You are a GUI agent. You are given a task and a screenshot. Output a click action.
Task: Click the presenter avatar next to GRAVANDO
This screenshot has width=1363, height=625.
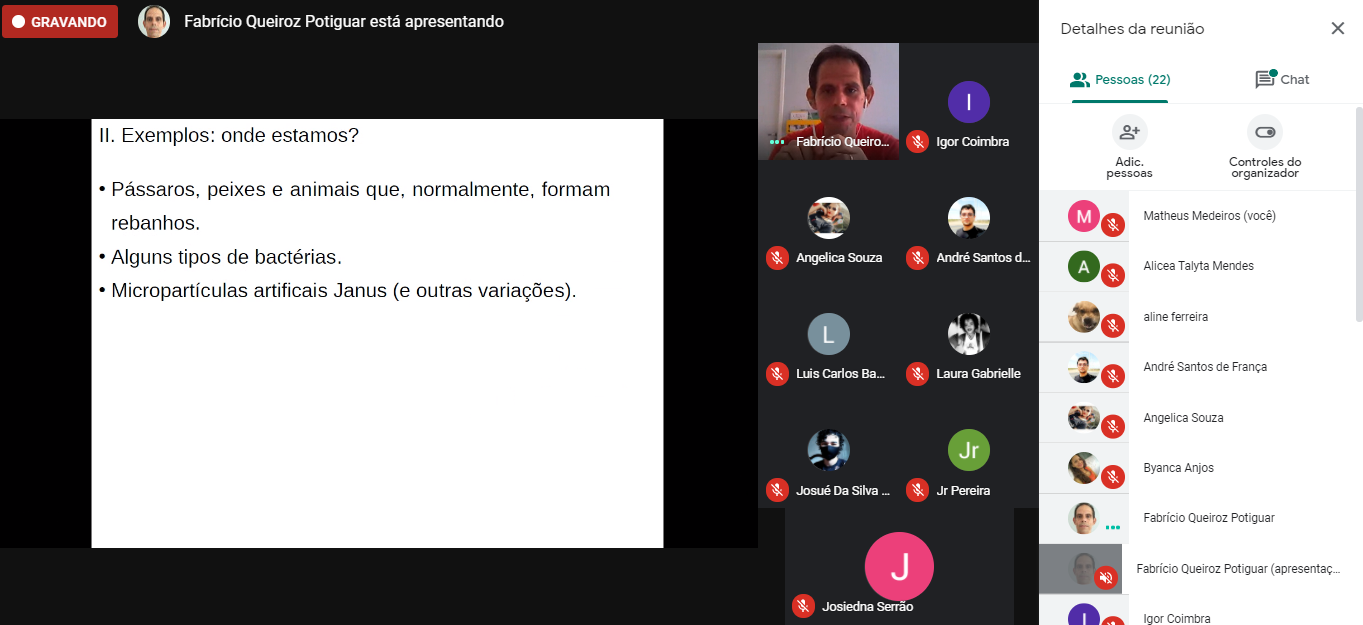click(x=154, y=22)
